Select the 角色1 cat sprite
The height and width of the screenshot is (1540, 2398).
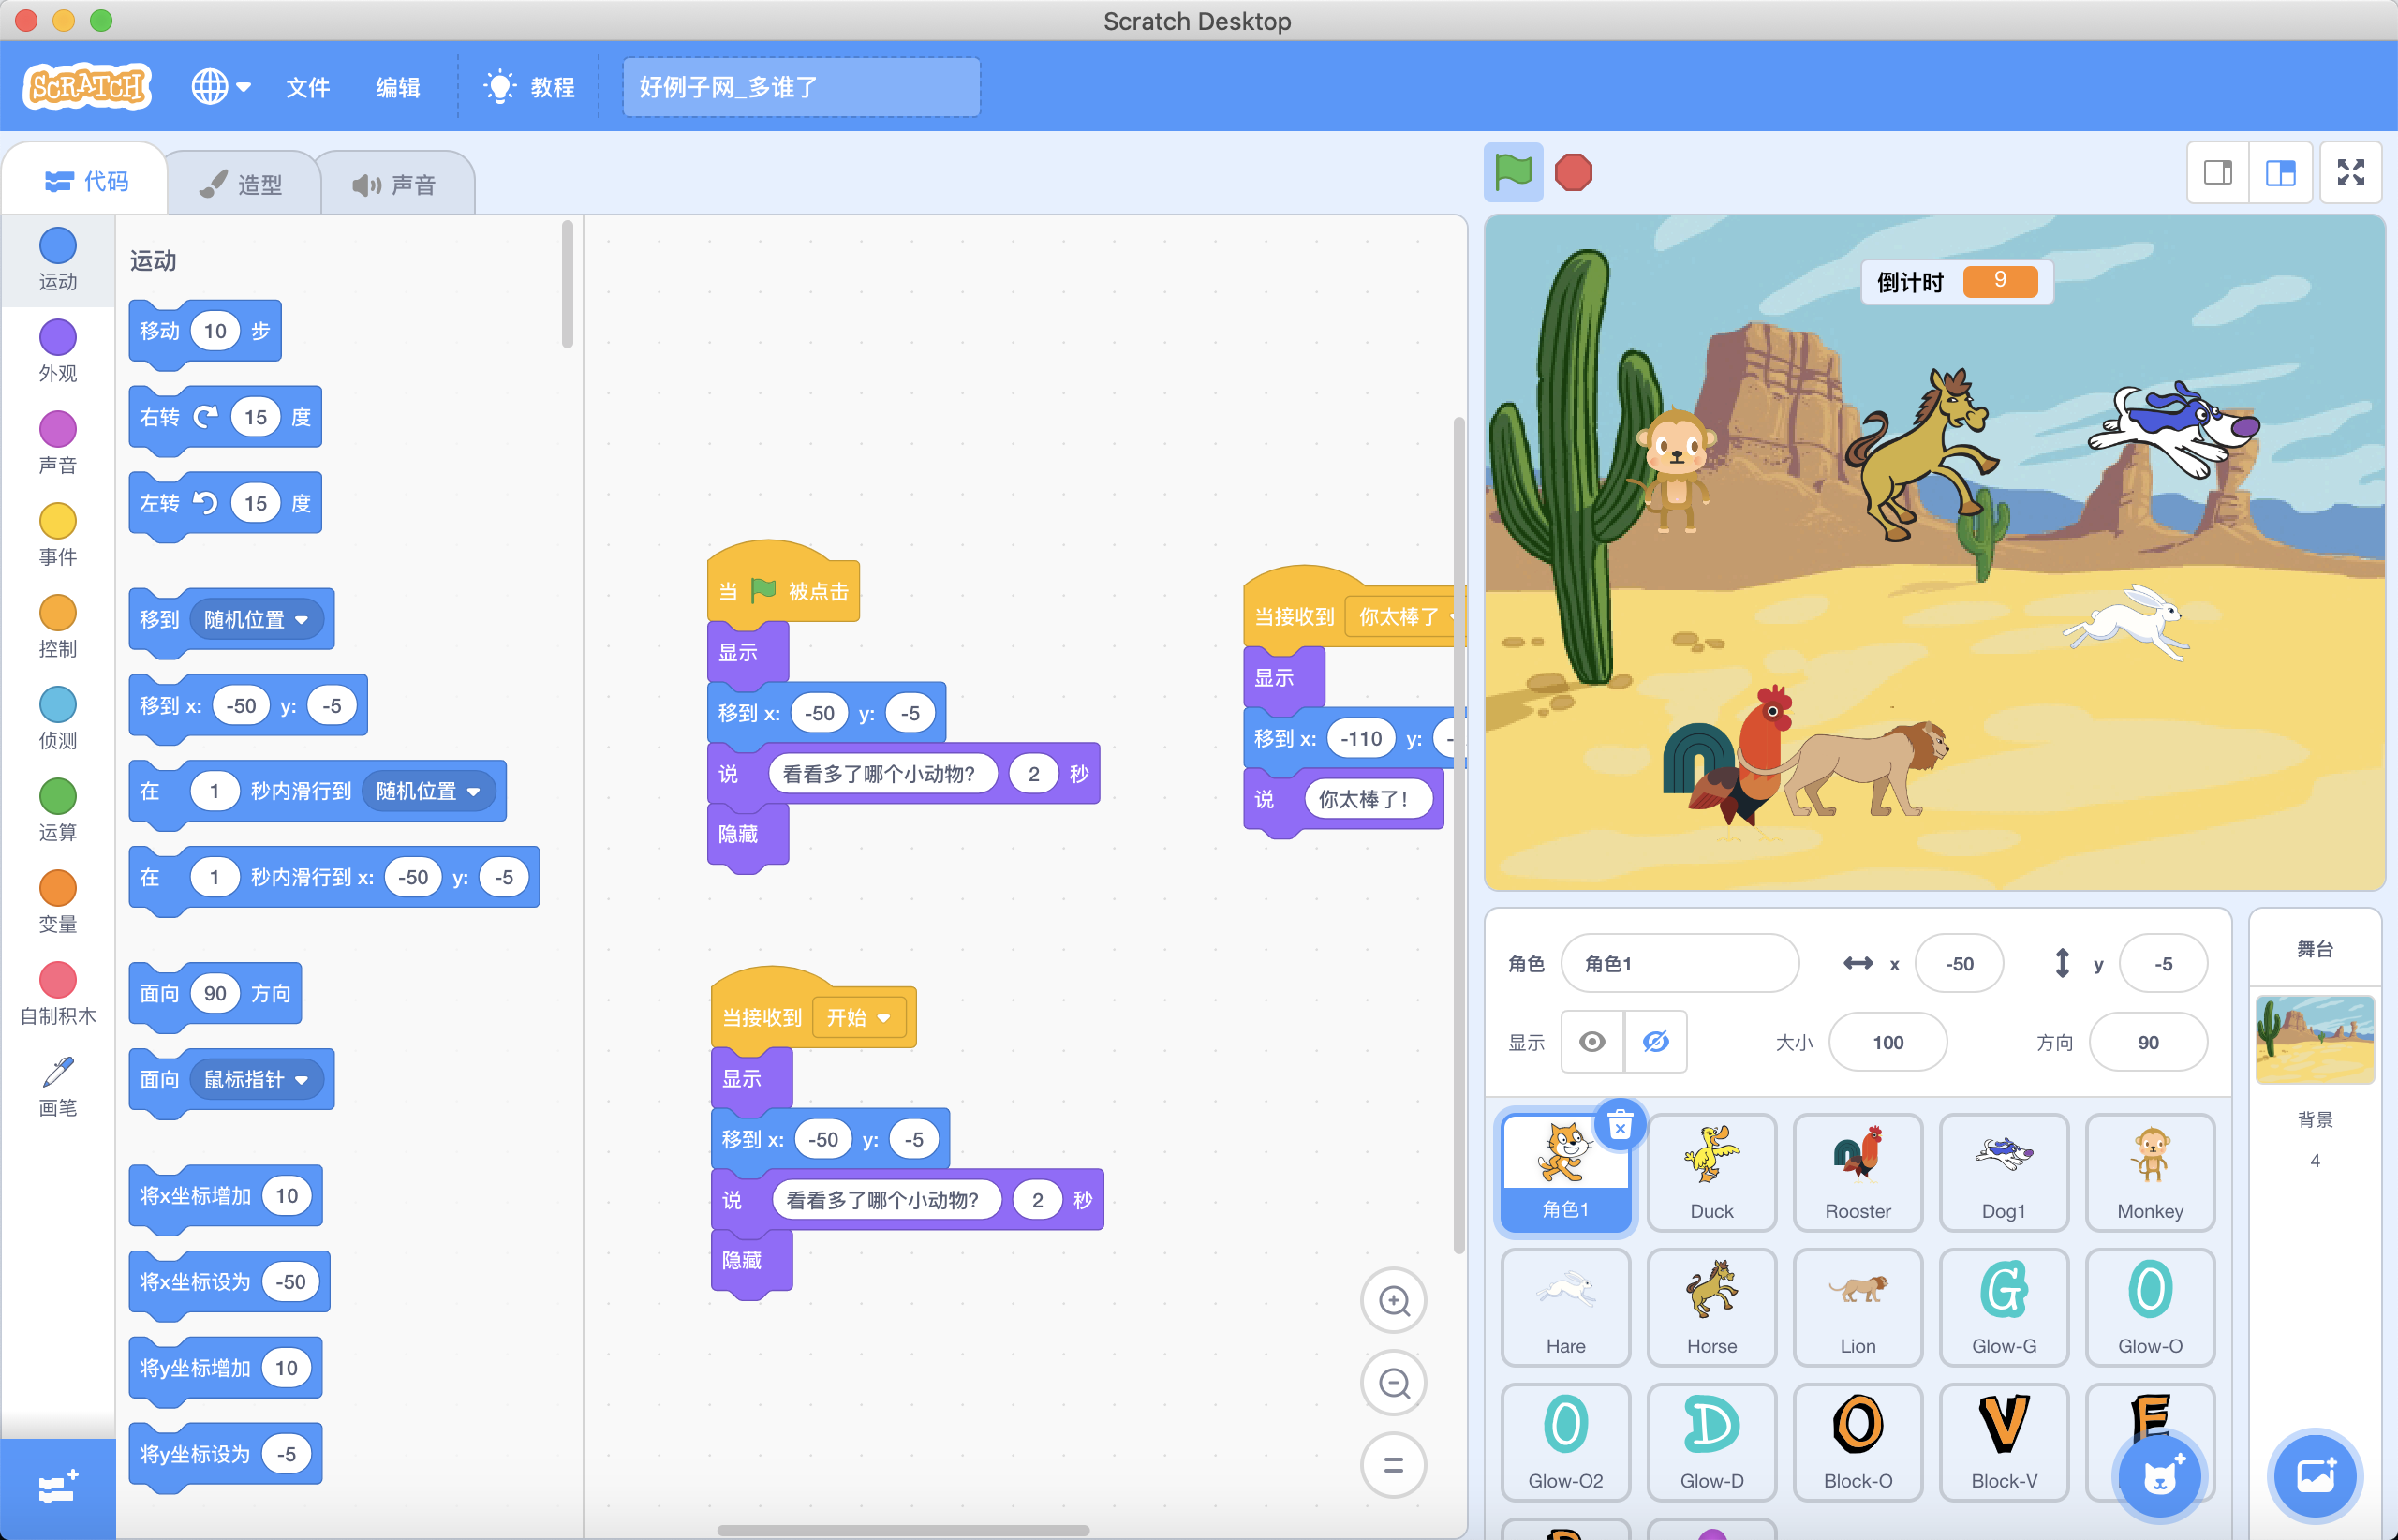pos(1566,1174)
